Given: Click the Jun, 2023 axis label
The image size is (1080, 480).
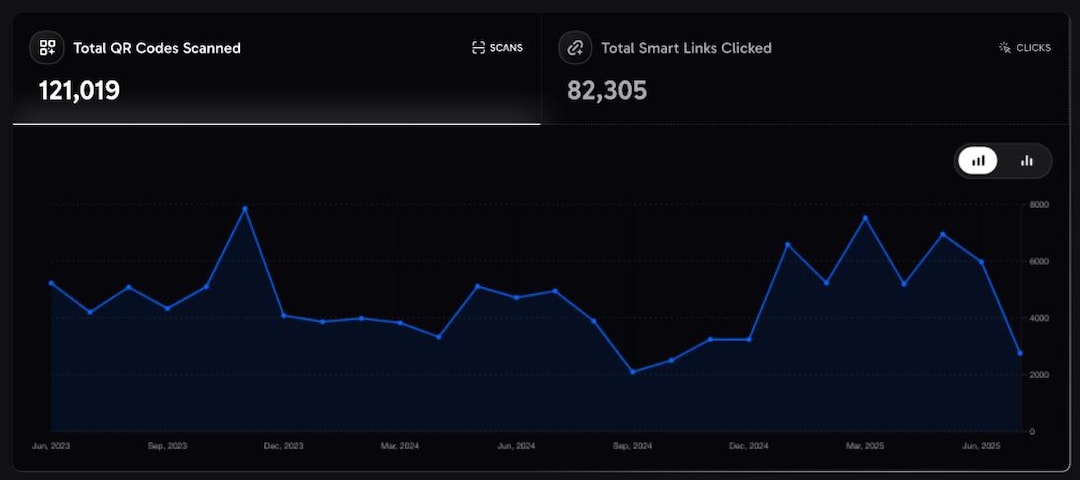Looking at the screenshot, I should pos(51,446).
